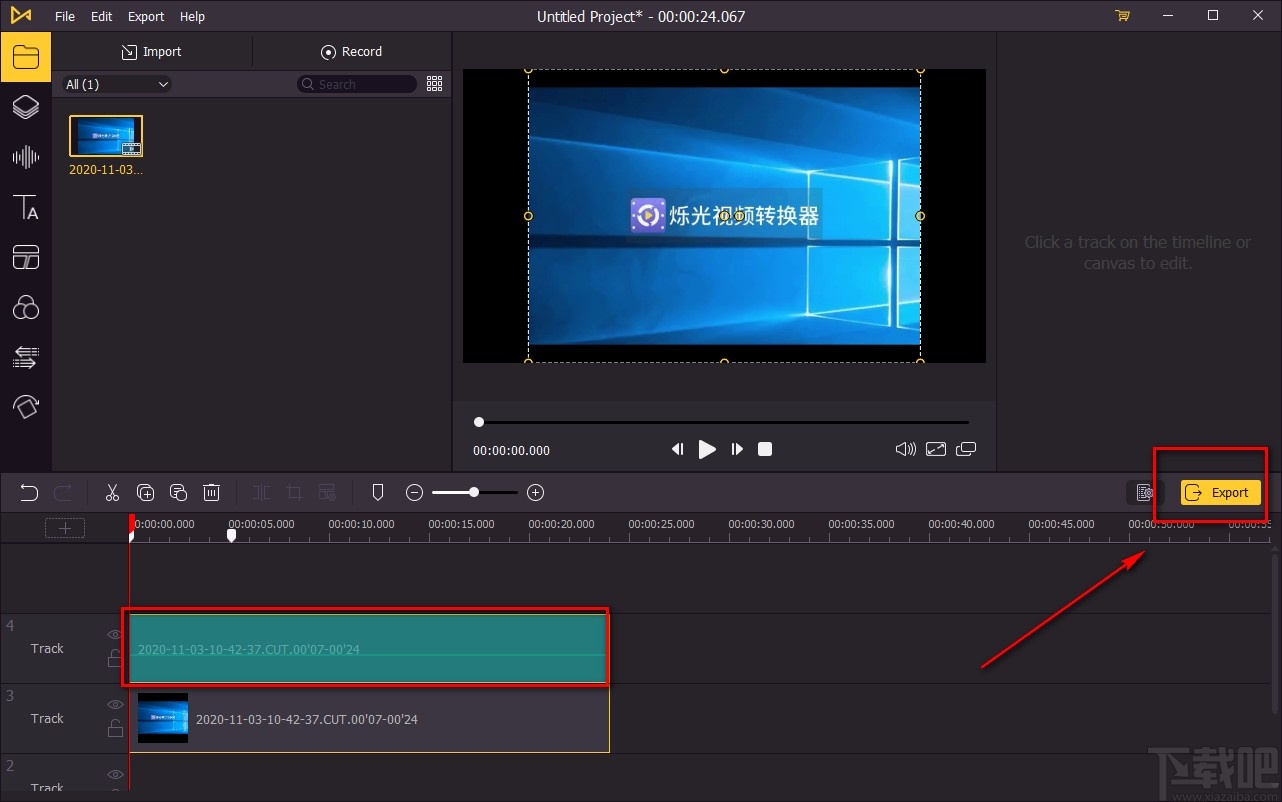Click the yellow Export button
The width and height of the screenshot is (1282, 802).
click(x=1219, y=492)
